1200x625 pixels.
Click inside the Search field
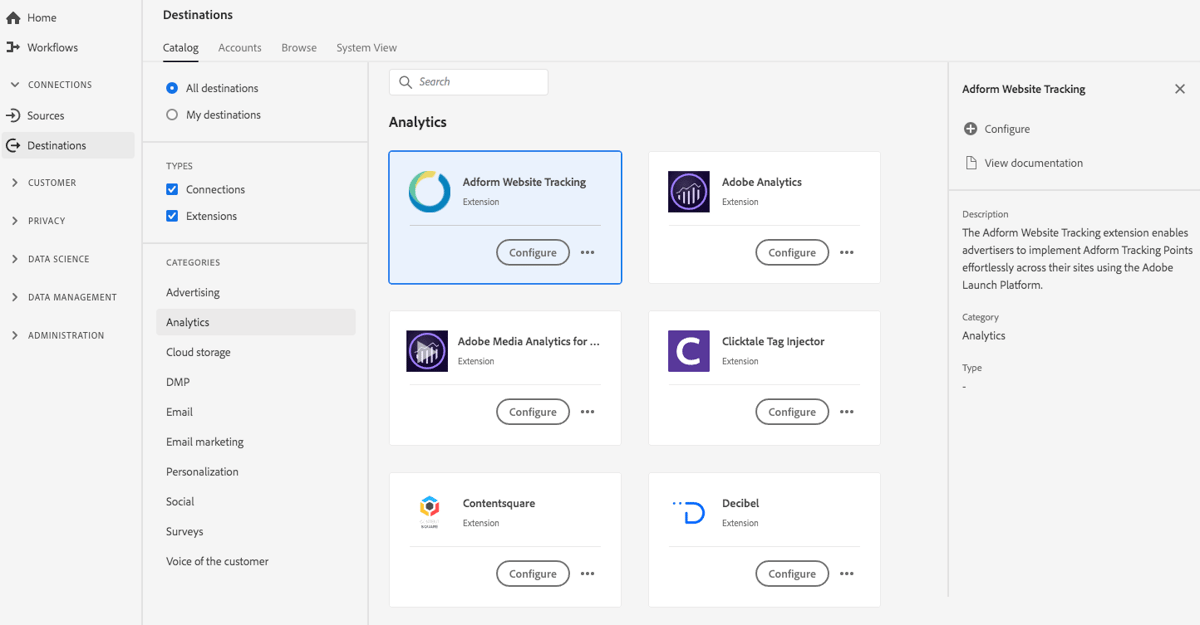click(x=470, y=81)
